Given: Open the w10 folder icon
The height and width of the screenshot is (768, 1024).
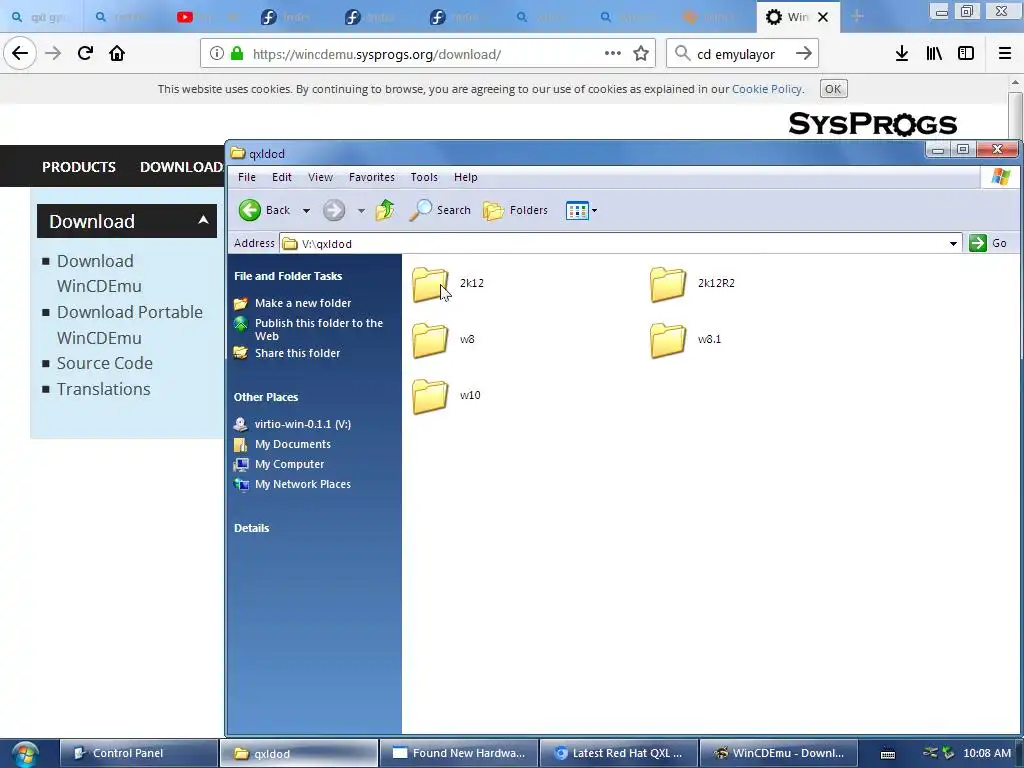Looking at the screenshot, I should click(x=430, y=396).
